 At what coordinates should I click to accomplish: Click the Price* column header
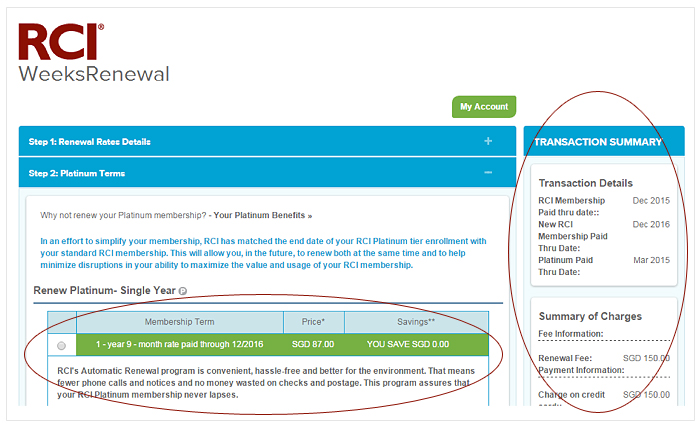point(313,322)
